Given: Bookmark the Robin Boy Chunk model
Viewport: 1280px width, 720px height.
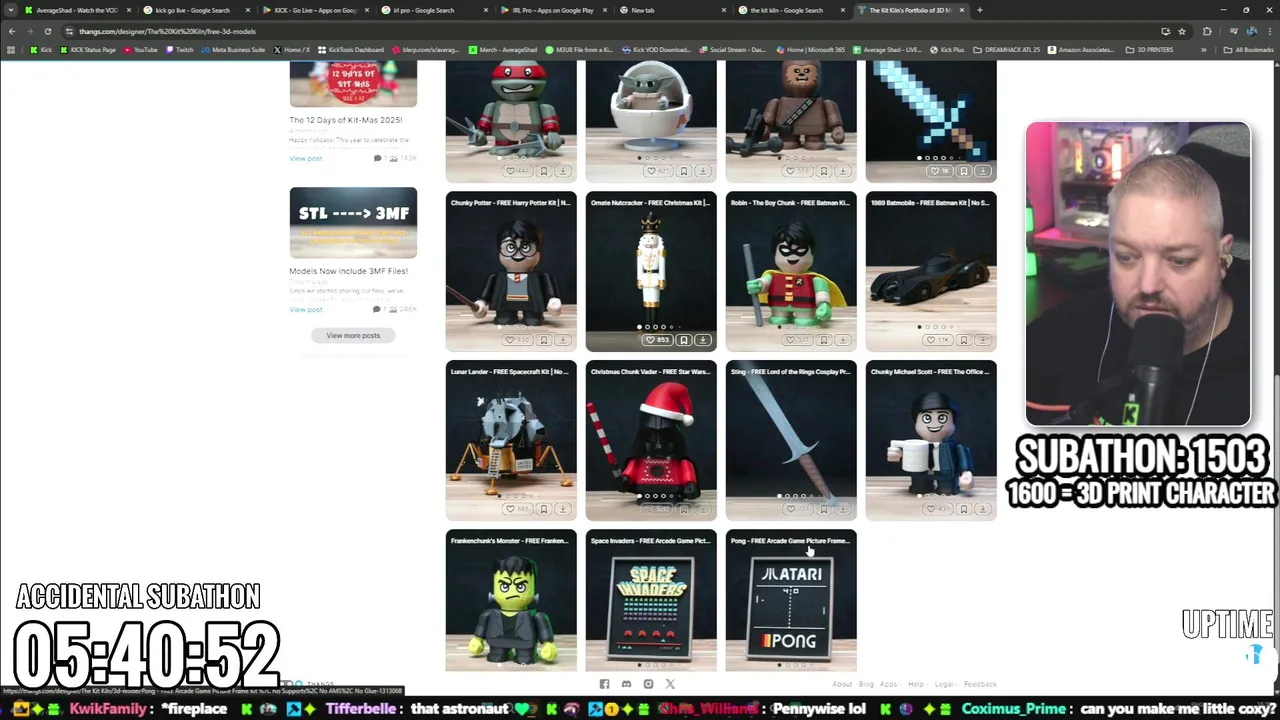Looking at the screenshot, I should coord(824,340).
